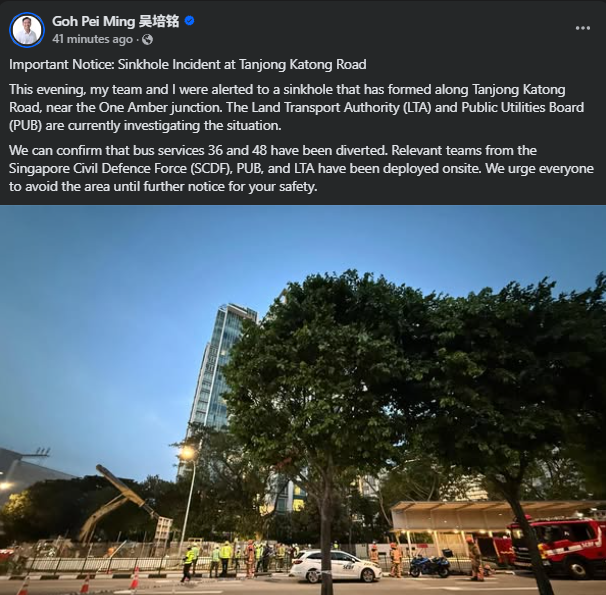The width and height of the screenshot is (606, 595).
Task: Click the white SCDF car in photo
Action: tap(335, 566)
